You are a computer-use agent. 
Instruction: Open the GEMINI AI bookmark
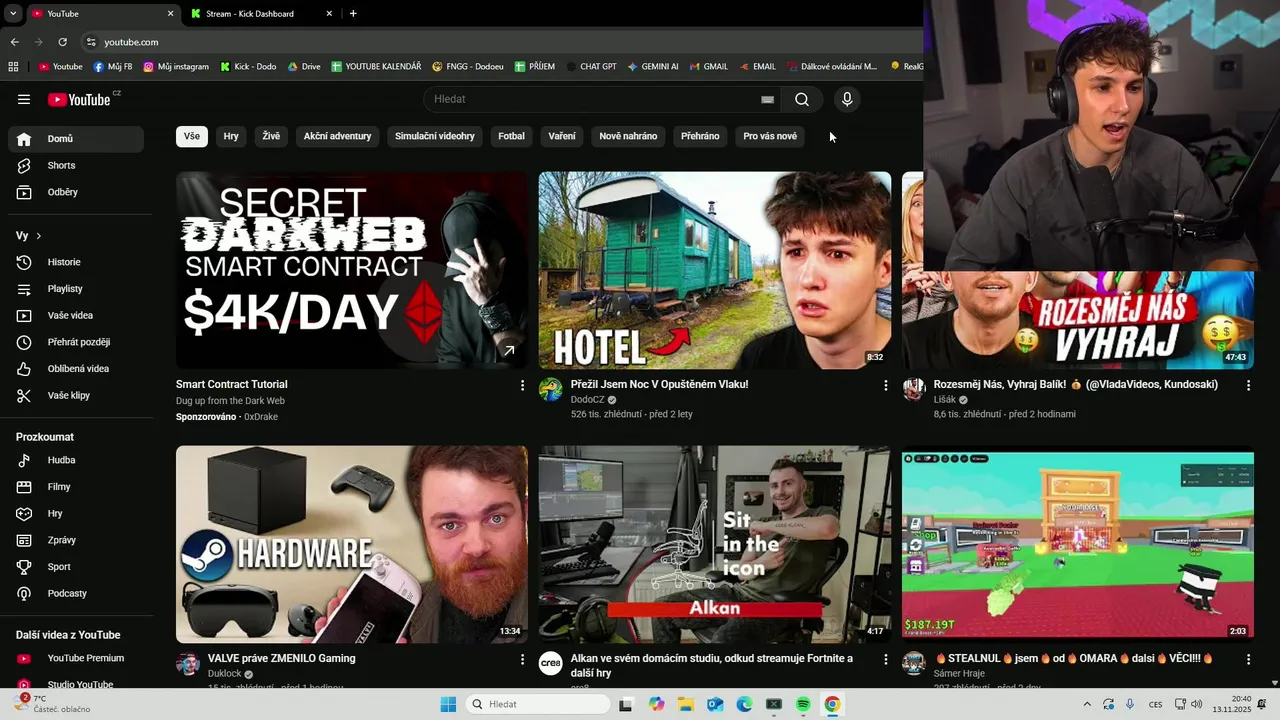click(x=653, y=67)
